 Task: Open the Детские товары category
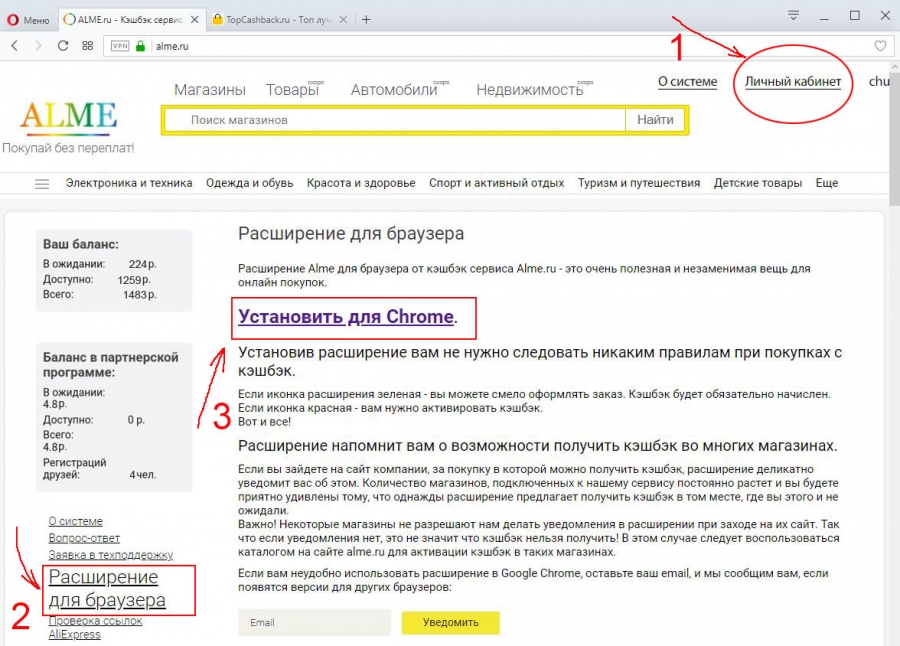click(x=758, y=183)
